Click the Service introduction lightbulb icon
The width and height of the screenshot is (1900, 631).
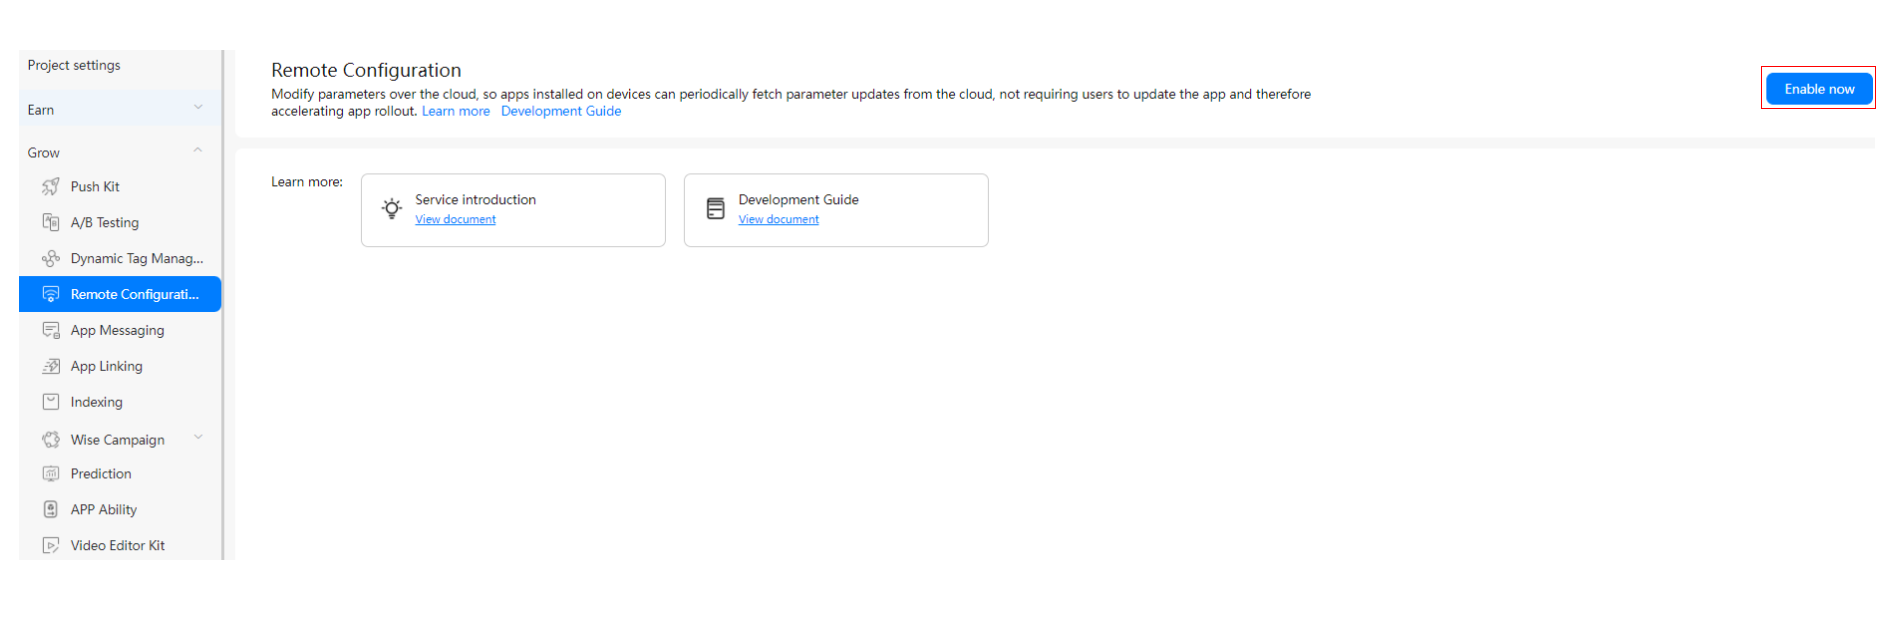point(391,207)
